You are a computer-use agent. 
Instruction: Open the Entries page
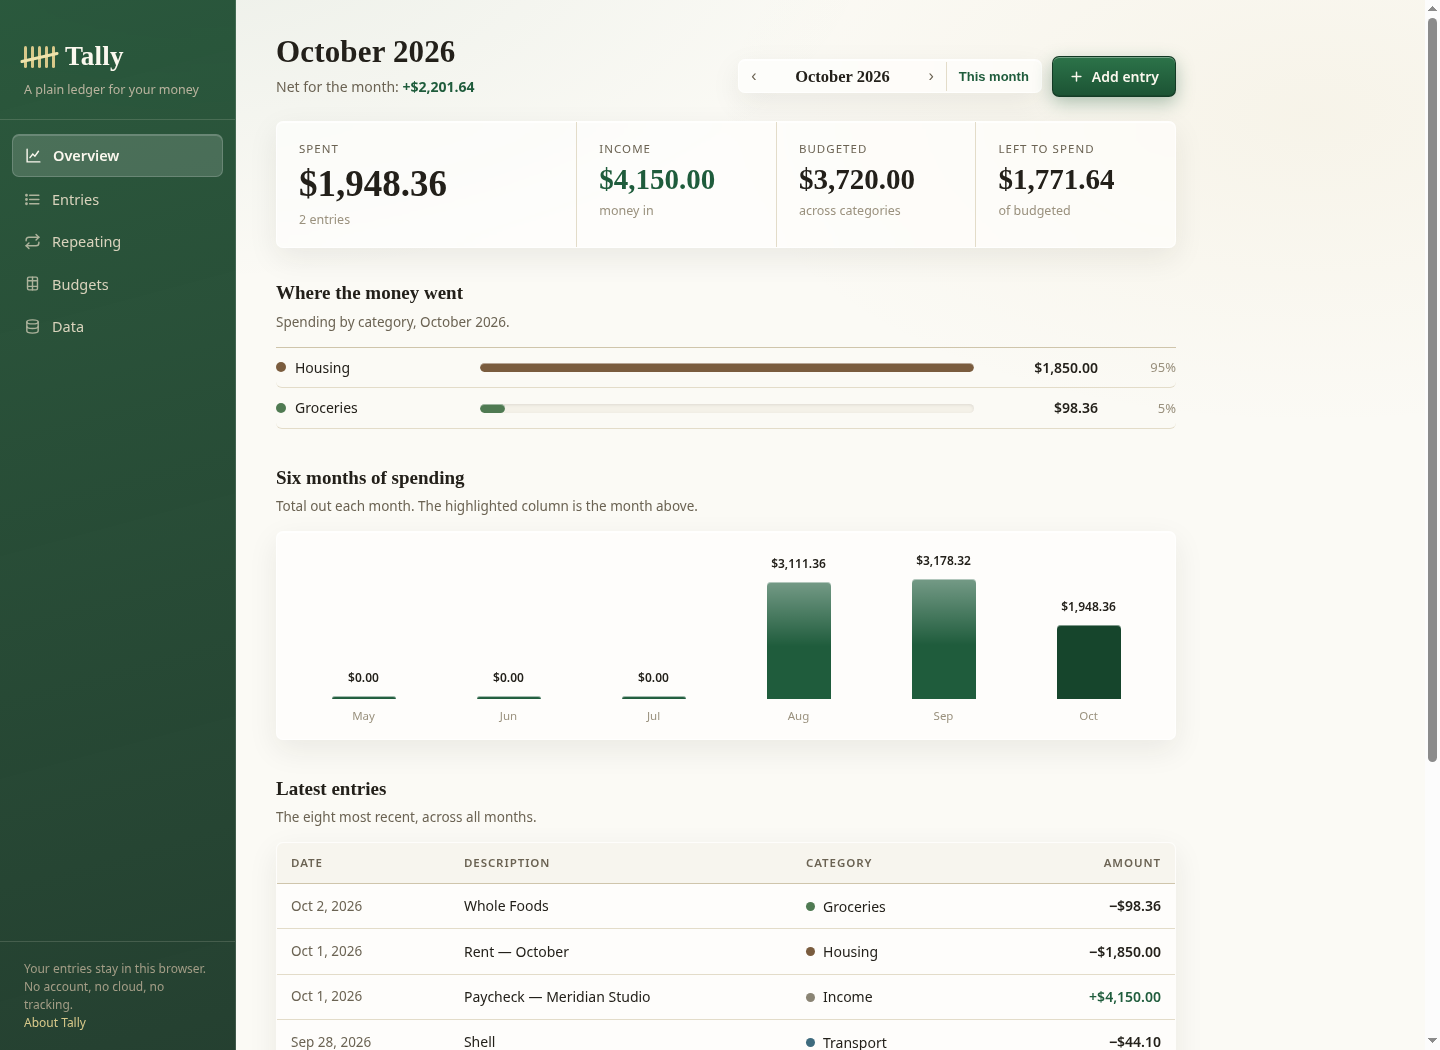coord(117,200)
